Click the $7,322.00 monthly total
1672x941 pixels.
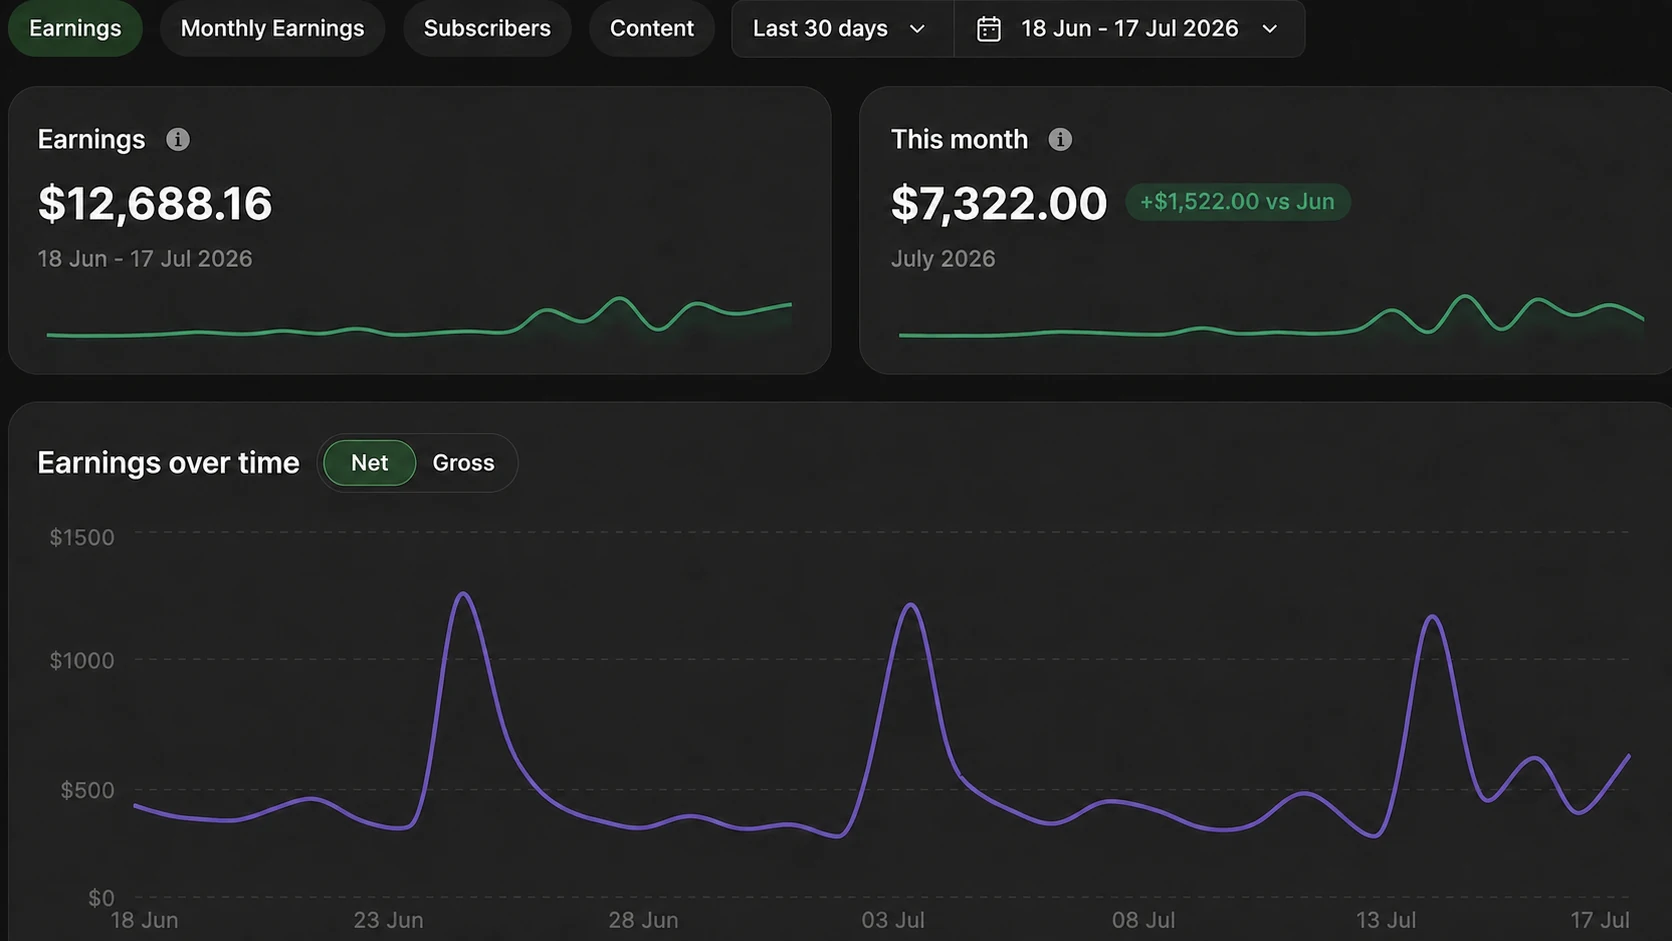click(999, 204)
